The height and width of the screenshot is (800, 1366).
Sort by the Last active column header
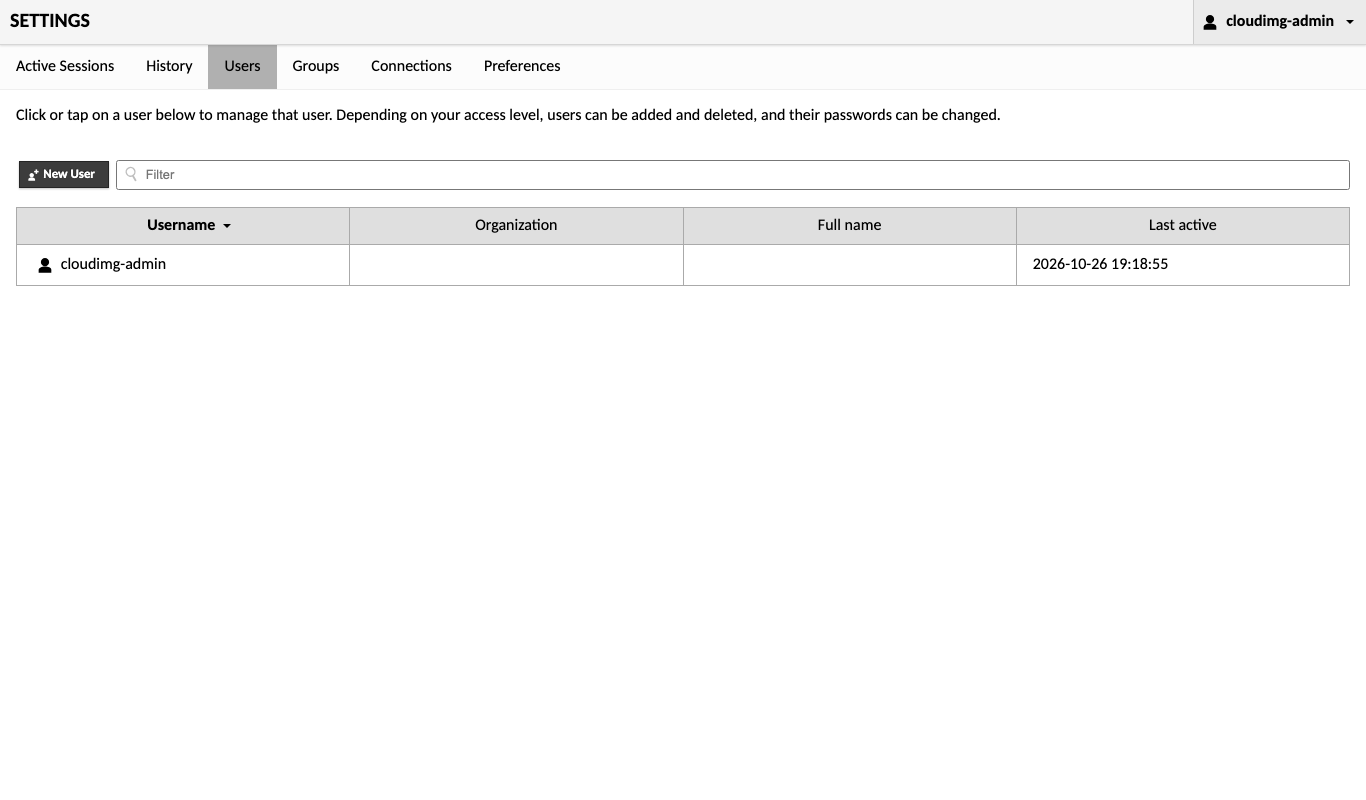click(x=1183, y=225)
